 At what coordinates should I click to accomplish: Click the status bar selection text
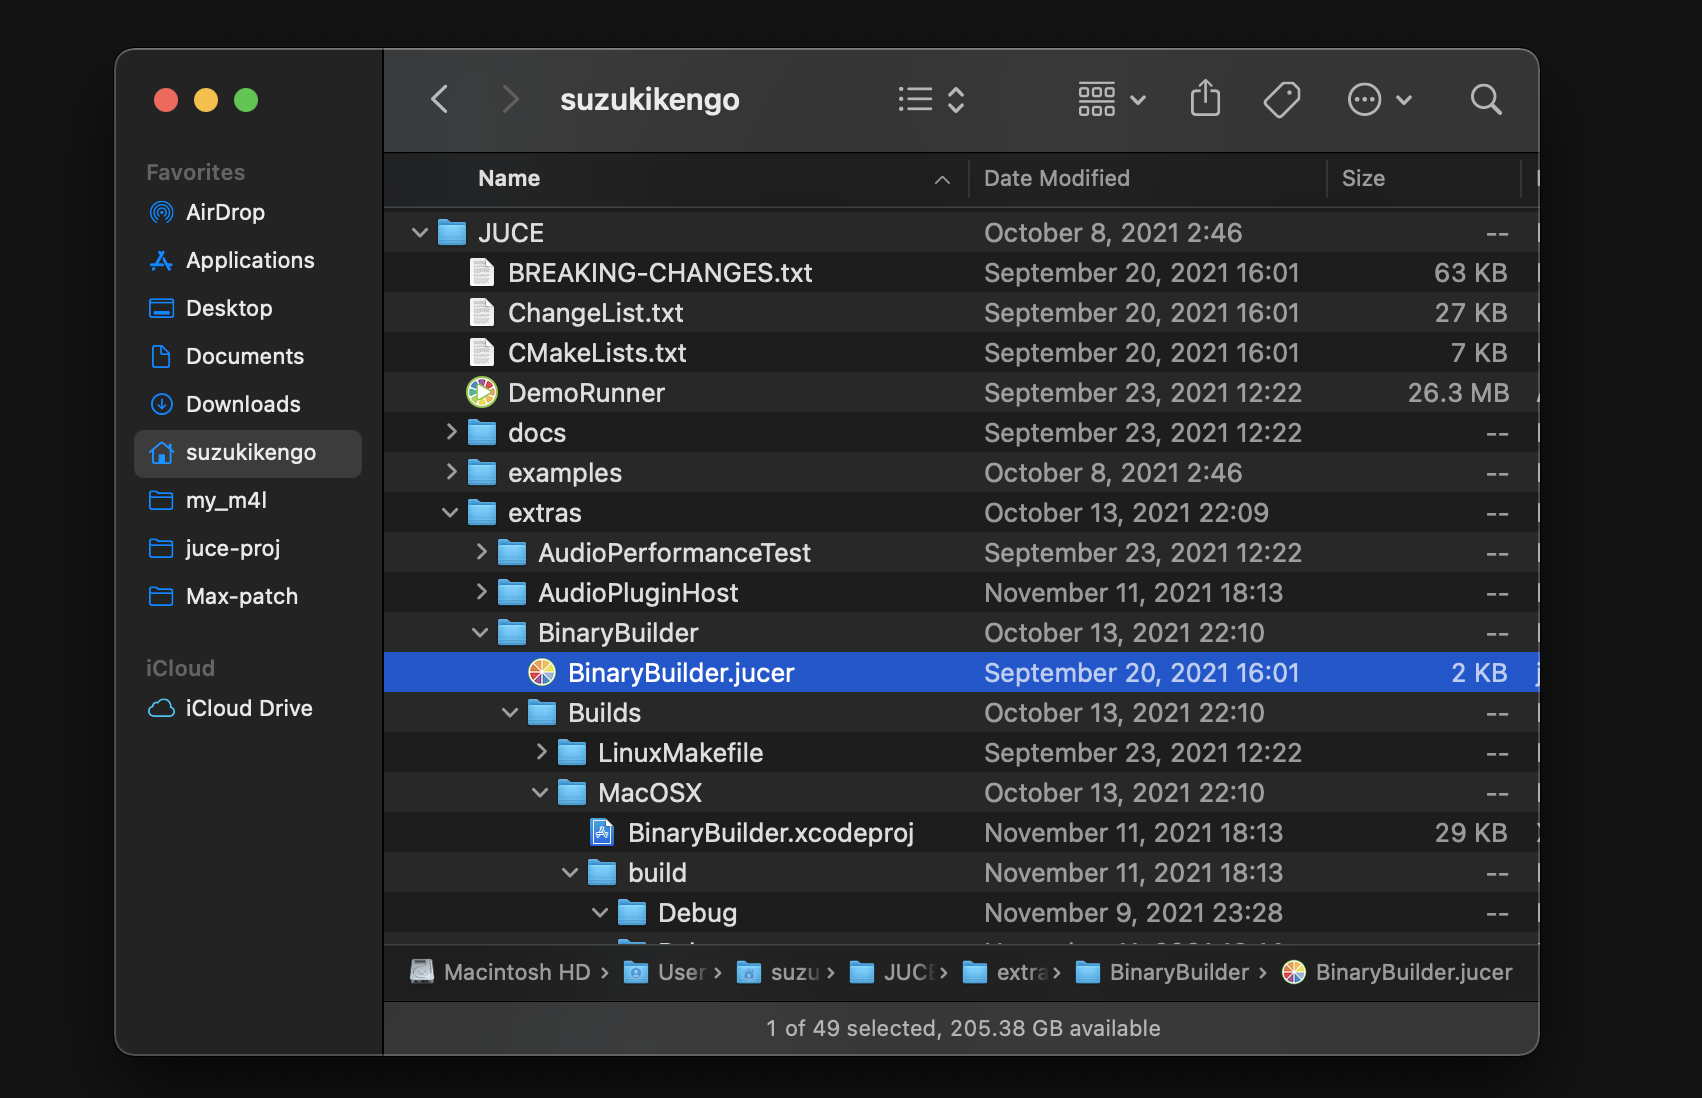[963, 1028]
